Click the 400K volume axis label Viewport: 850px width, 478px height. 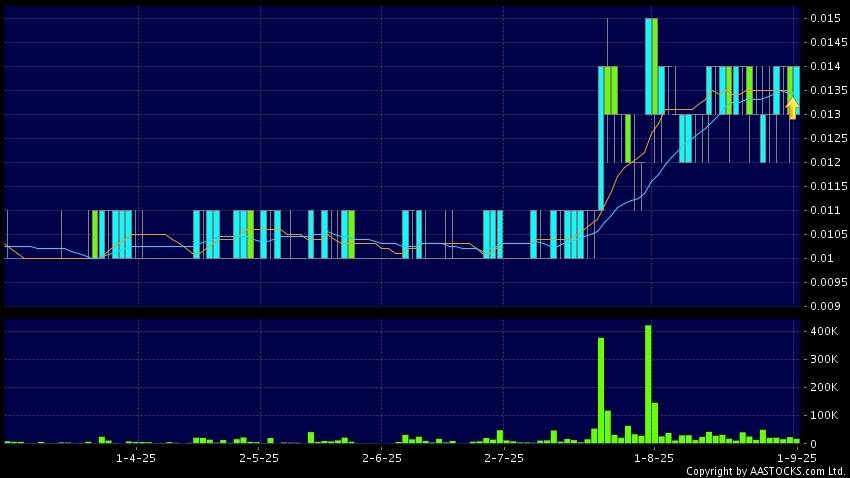[824, 331]
